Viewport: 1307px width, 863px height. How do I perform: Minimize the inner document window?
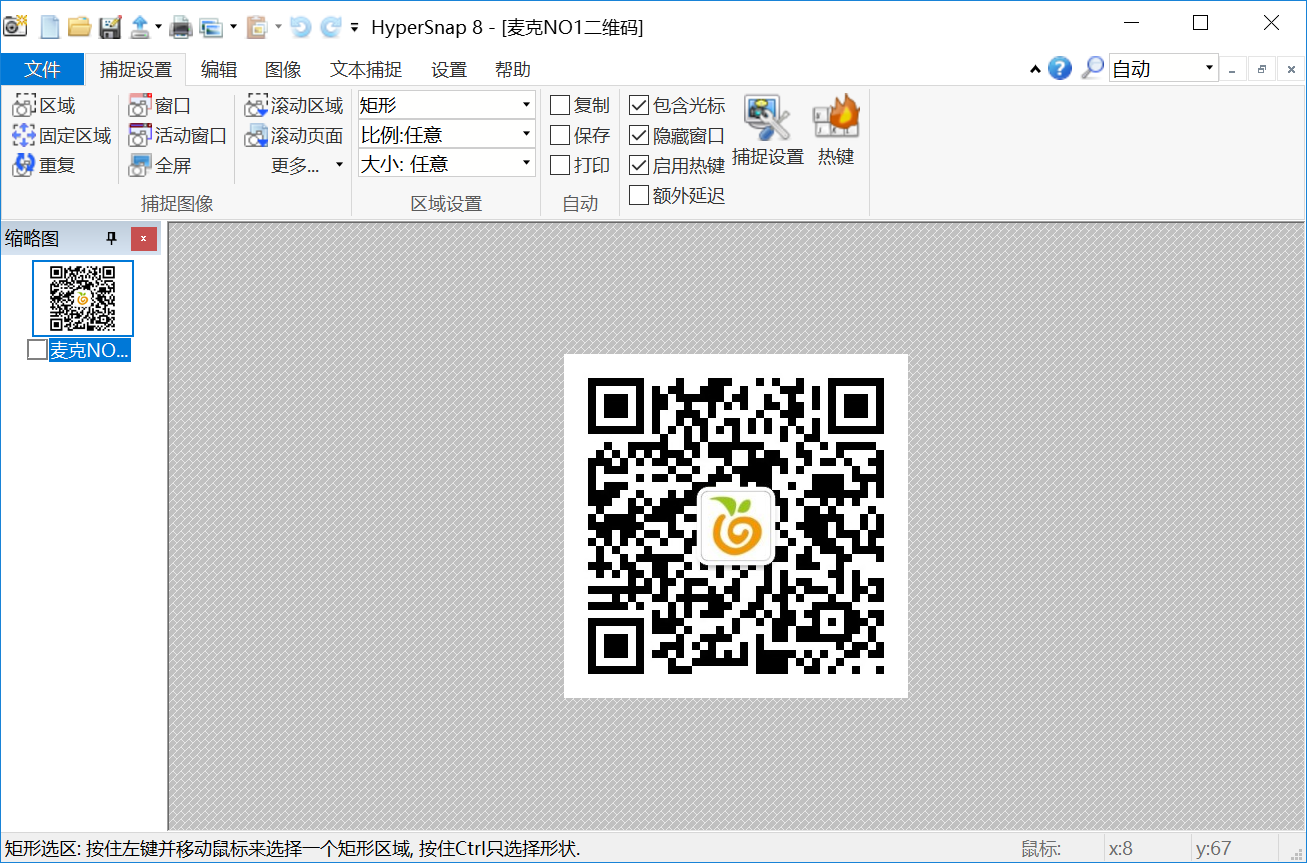[1232, 69]
